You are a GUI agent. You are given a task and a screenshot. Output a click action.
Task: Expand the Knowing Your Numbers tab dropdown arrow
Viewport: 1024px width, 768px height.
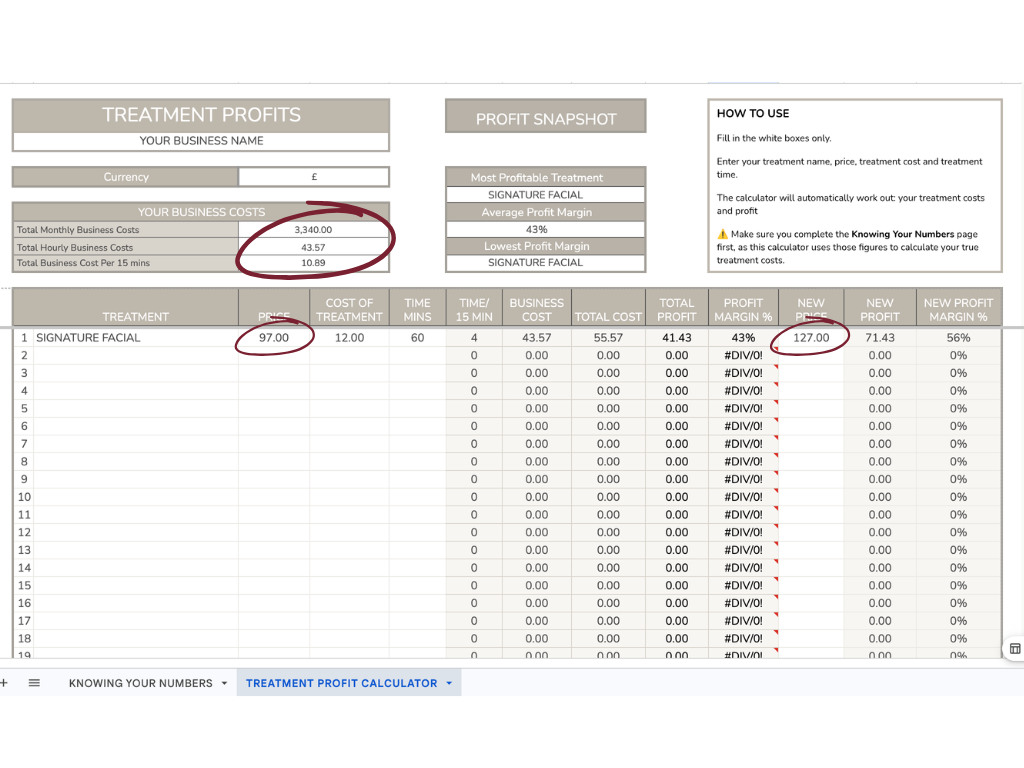pos(224,683)
